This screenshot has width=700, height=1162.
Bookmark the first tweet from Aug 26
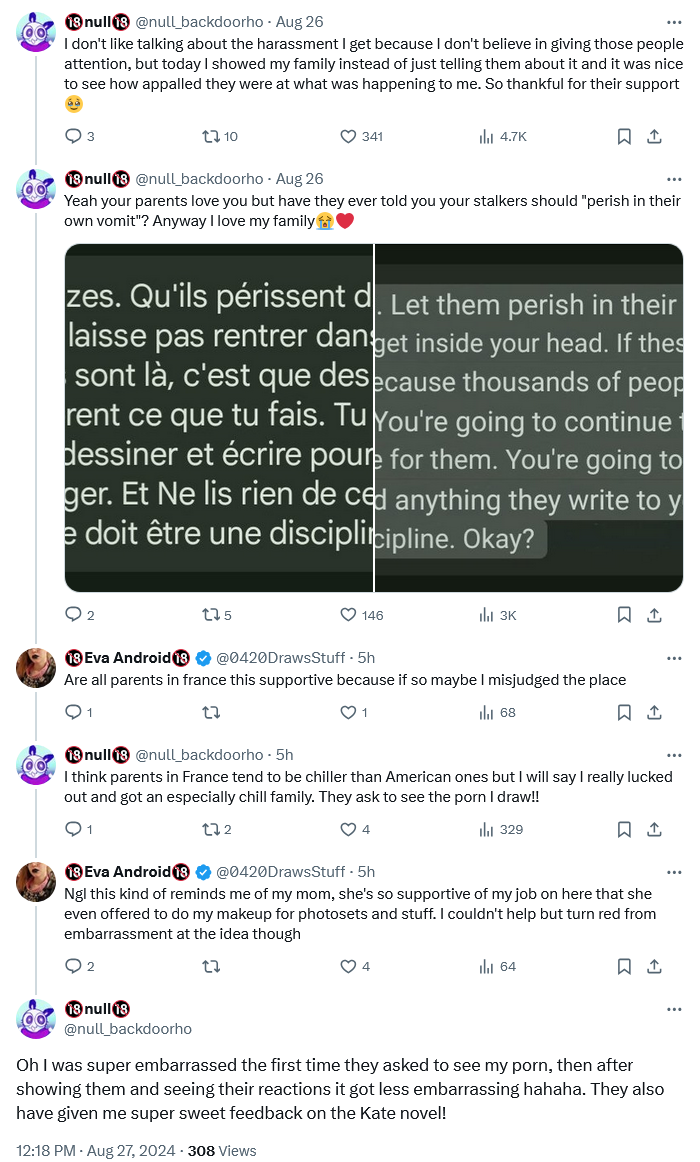[x=624, y=136]
